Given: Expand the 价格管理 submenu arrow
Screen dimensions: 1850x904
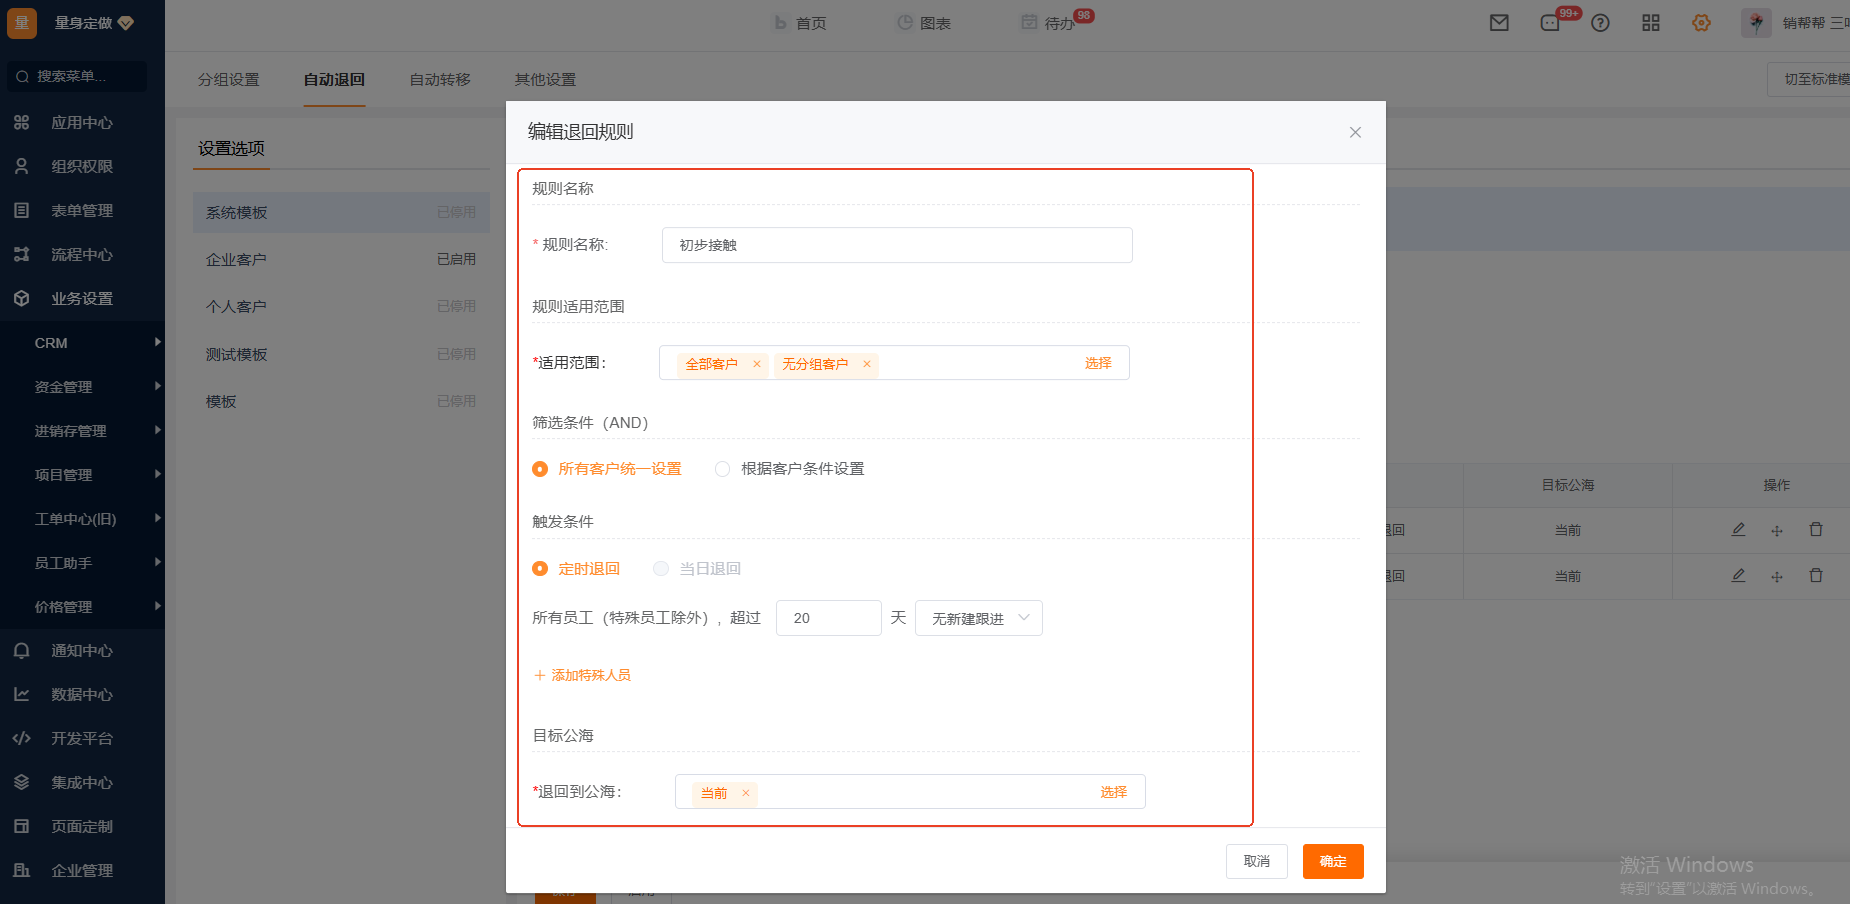Looking at the screenshot, I should point(158,606).
